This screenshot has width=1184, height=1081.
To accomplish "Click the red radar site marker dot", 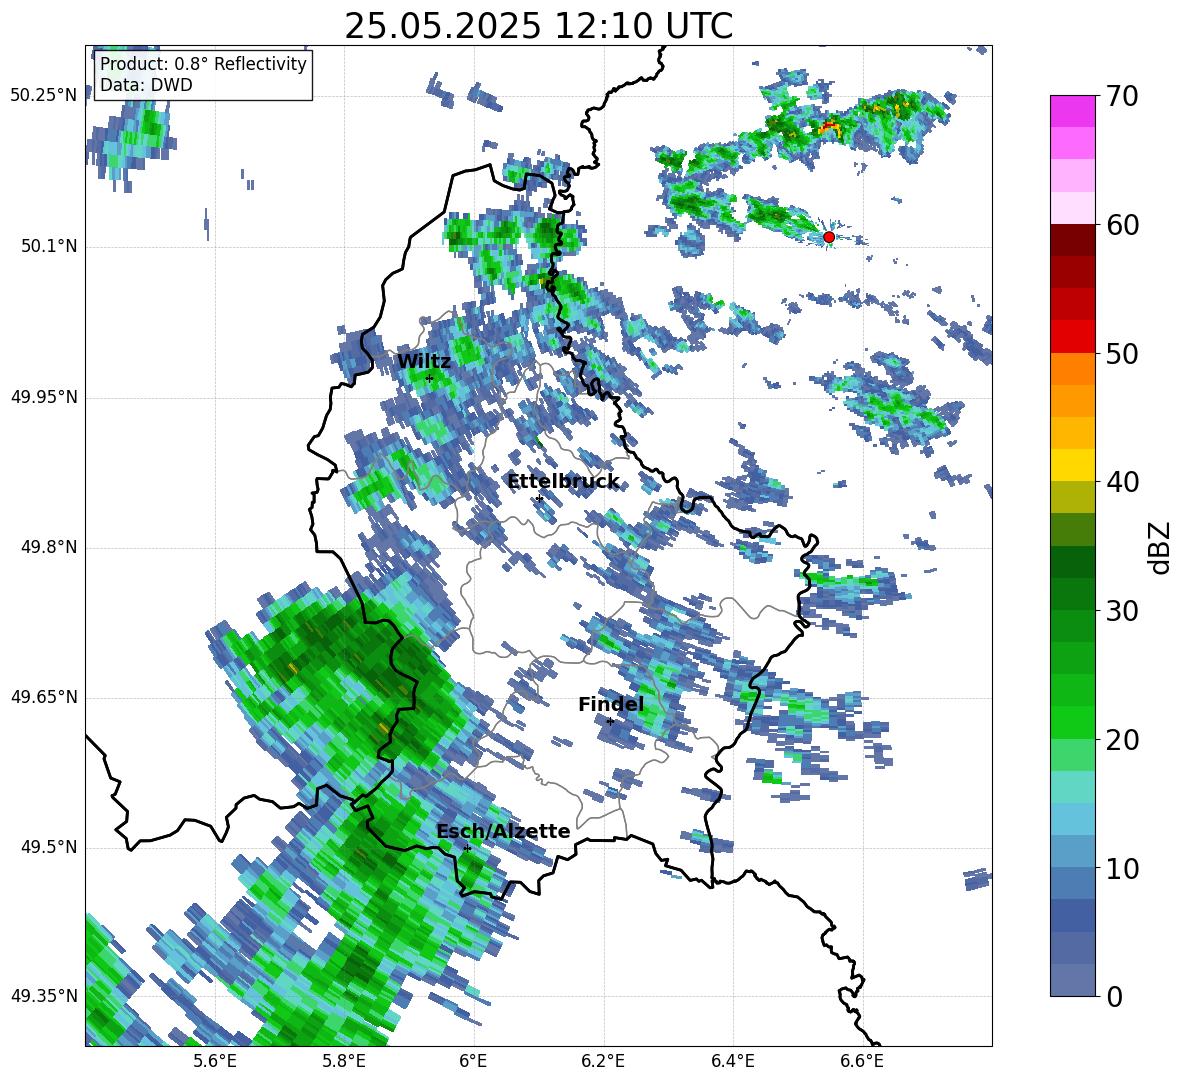I will [828, 237].
